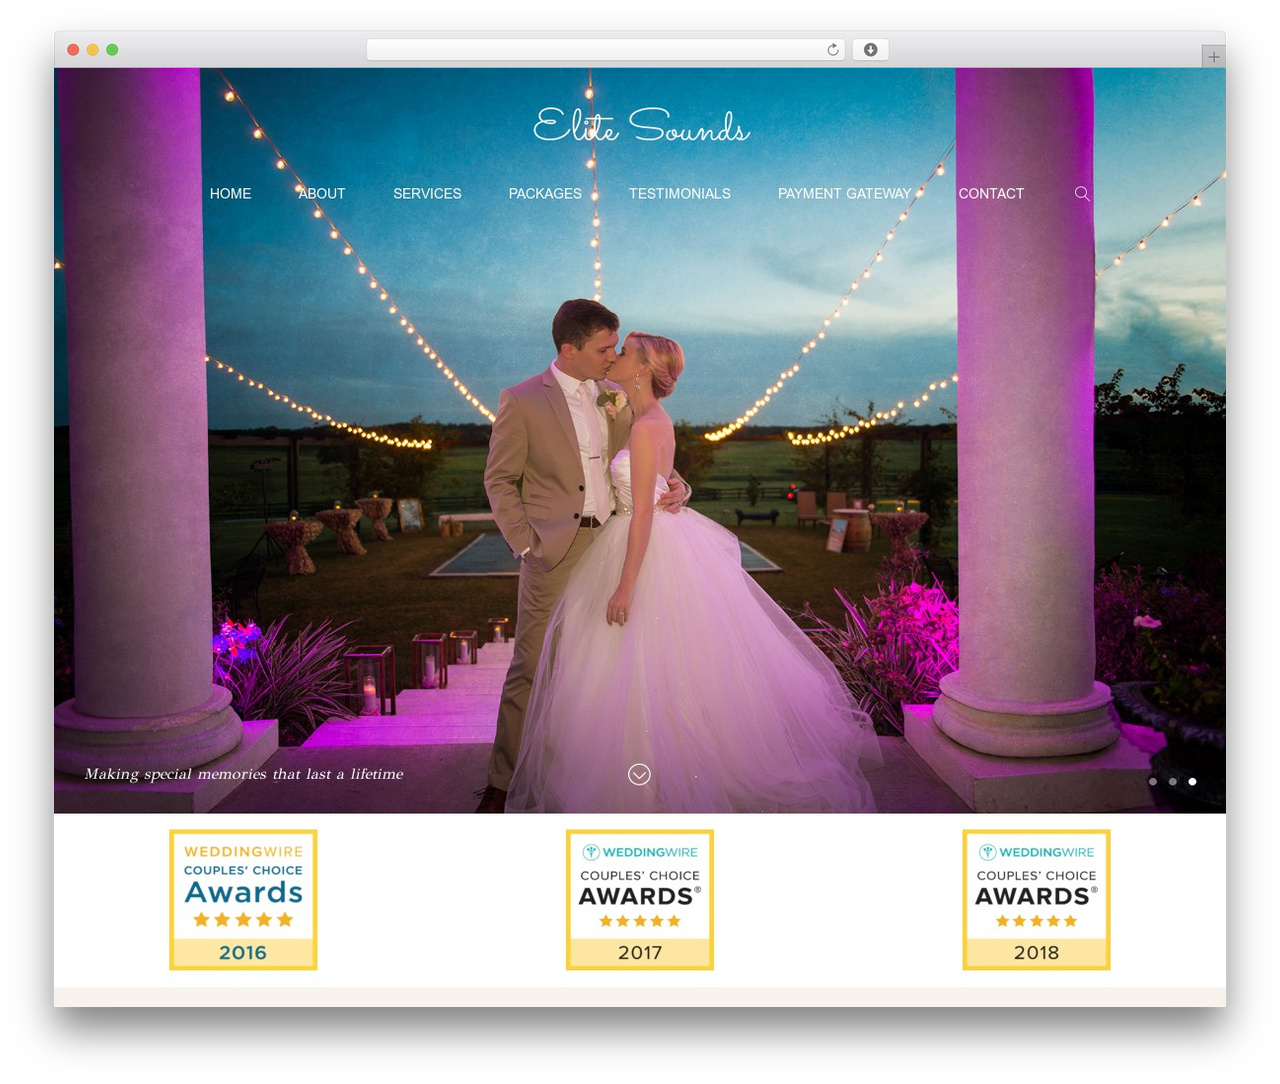
Task: Maximize the window with green button
Action: coord(112,50)
